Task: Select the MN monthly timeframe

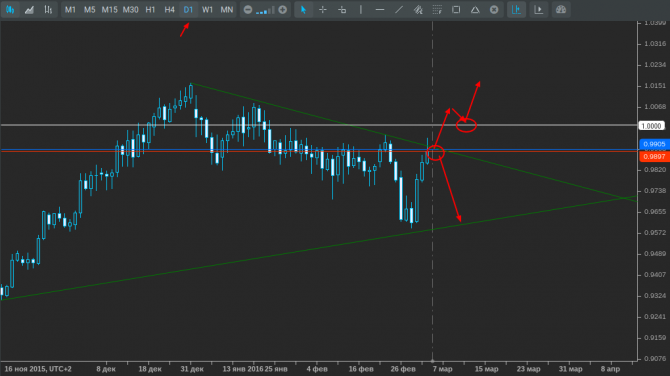Action: click(x=226, y=9)
